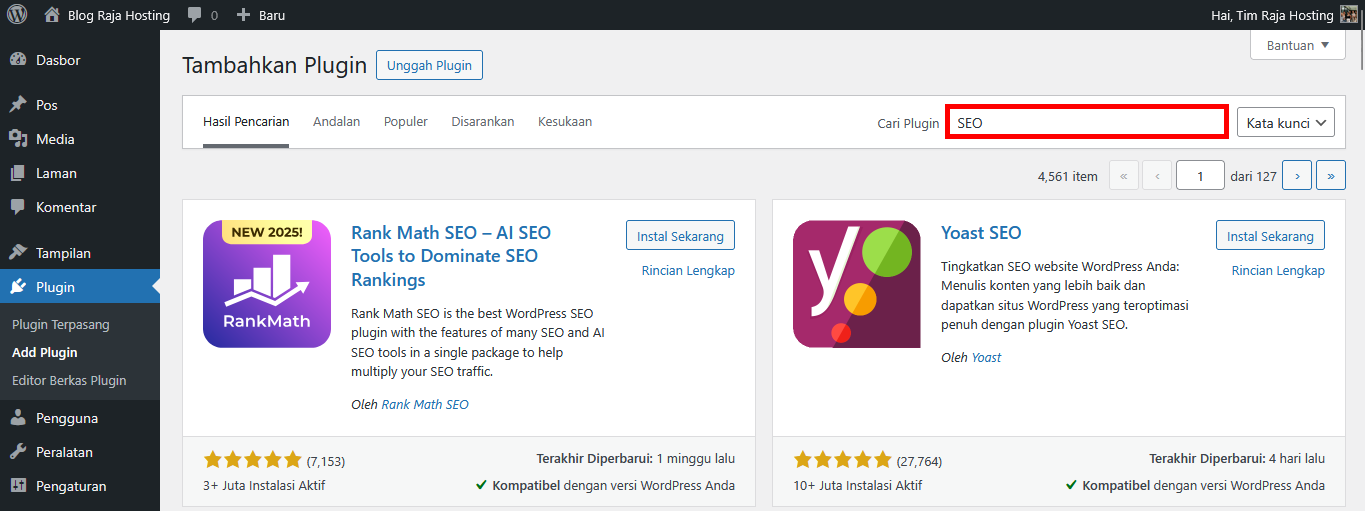
Task: Open Plugin Terpasang submenu
Action: [61, 325]
